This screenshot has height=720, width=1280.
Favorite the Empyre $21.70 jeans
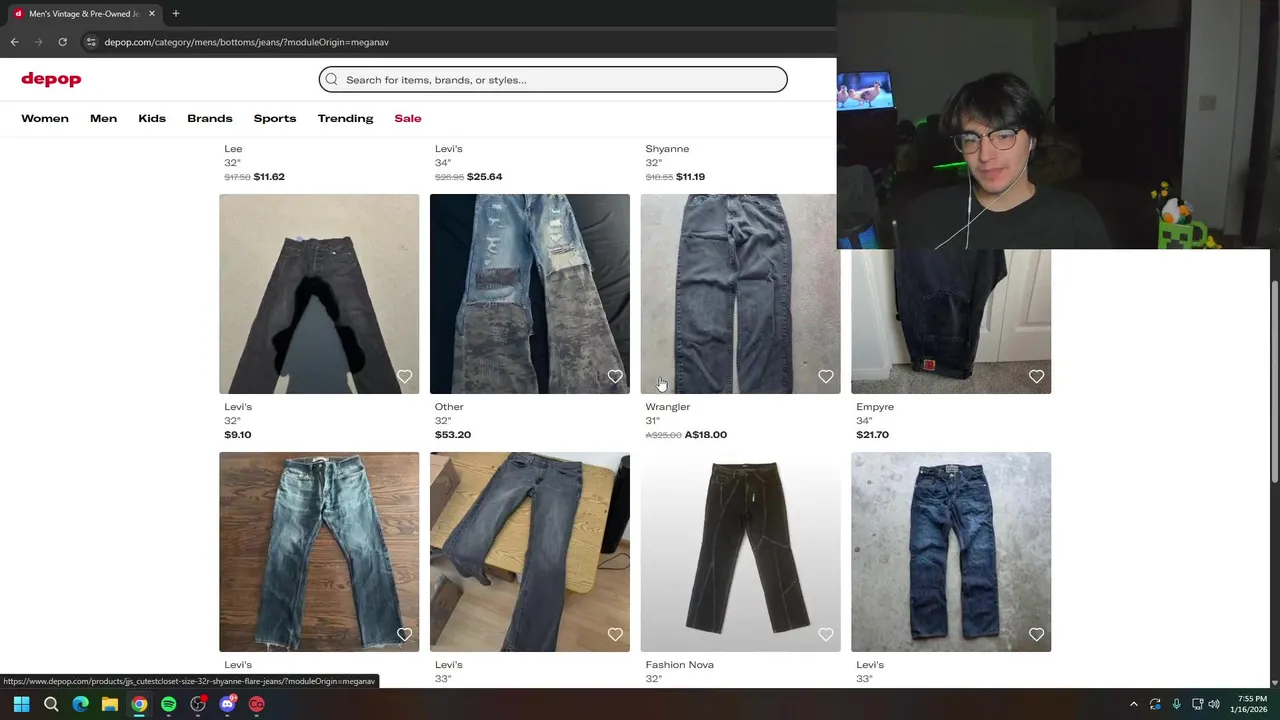click(x=1036, y=377)
